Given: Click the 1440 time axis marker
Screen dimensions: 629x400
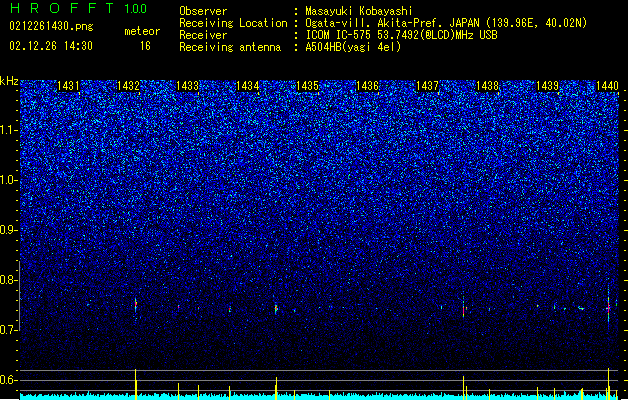Looking at the screenshot, I should tap(607, 85).
